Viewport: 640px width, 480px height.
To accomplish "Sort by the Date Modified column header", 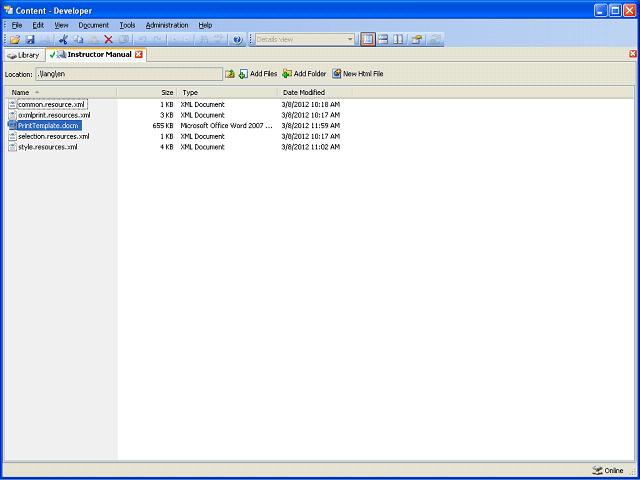I will pyautogui.click(x=315, y=93).
